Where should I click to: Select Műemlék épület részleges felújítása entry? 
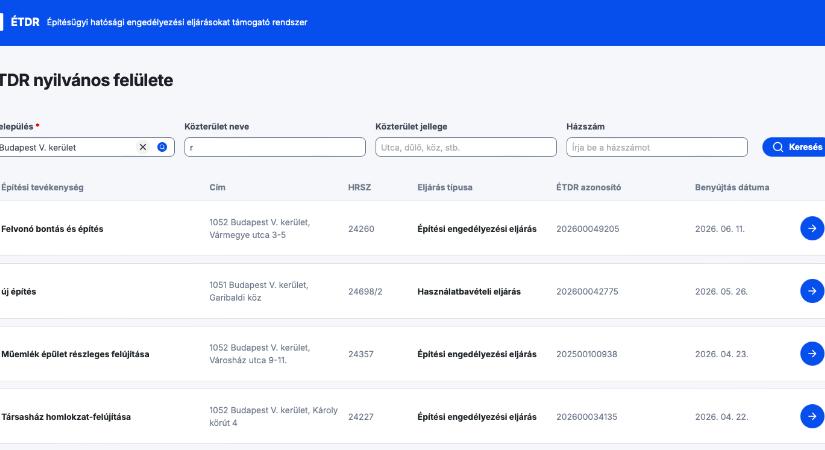point(75,354)
